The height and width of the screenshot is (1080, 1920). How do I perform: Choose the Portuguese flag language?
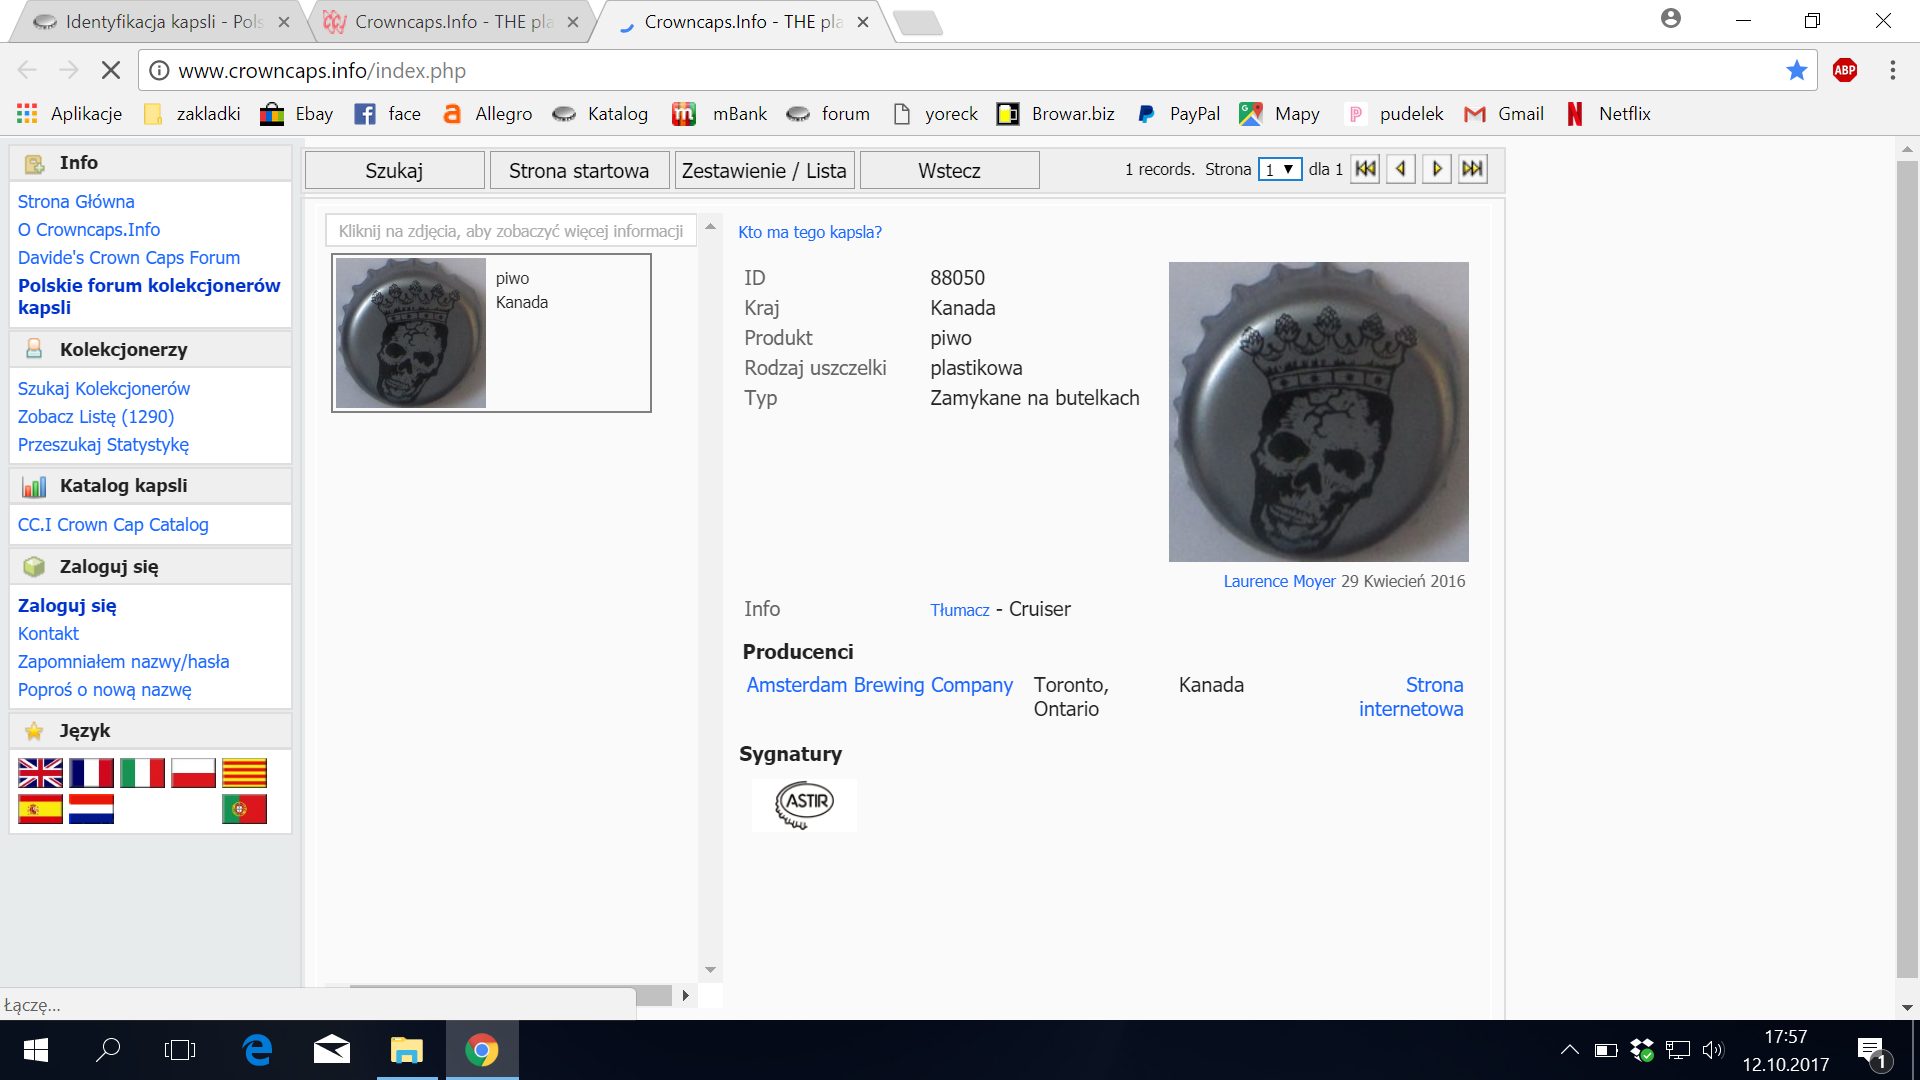point(244,809)
